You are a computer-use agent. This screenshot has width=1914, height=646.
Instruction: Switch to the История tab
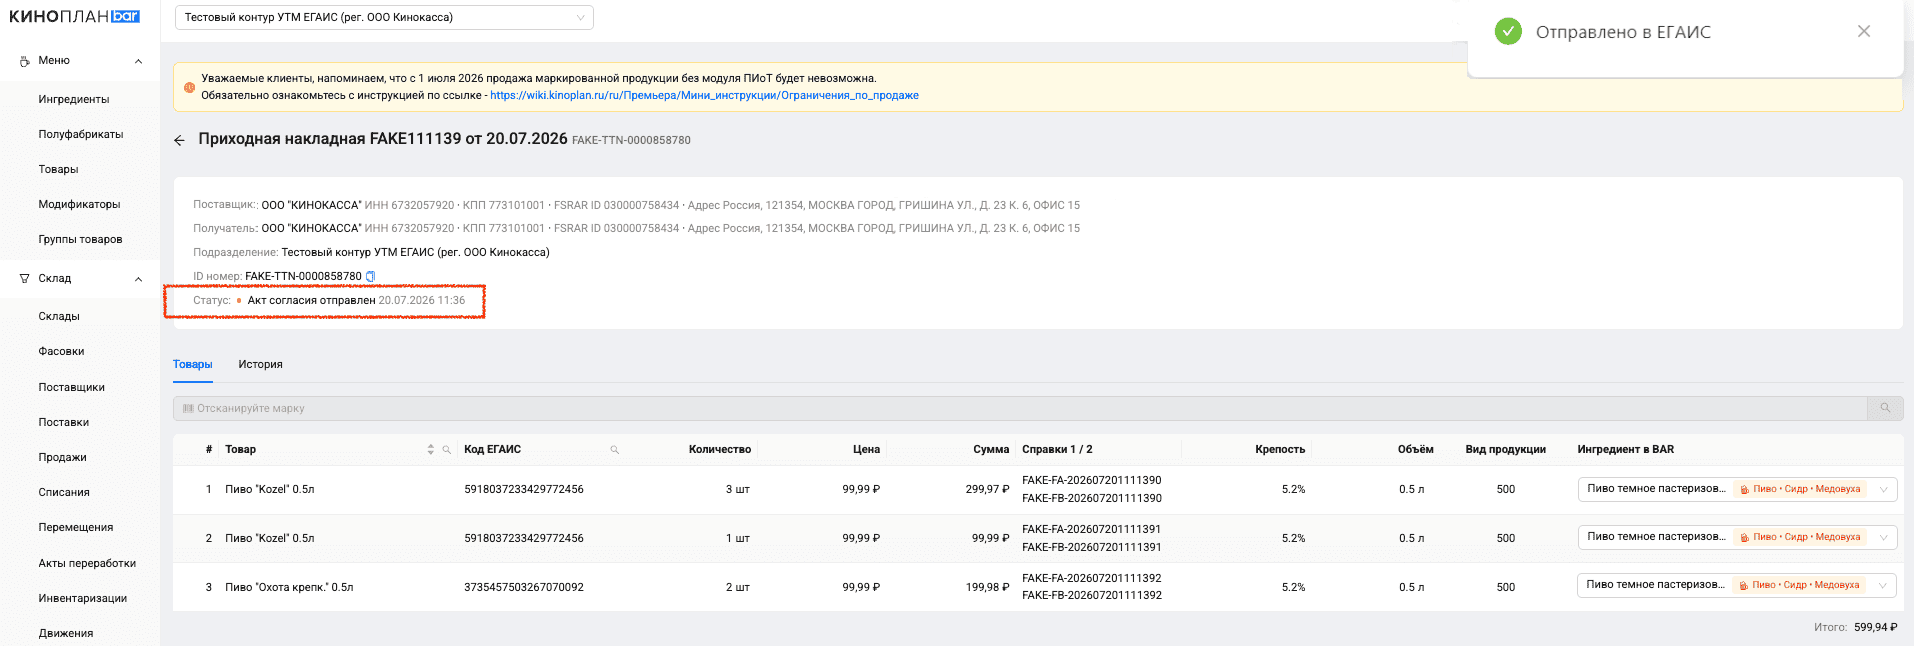pyautogui.click(x=260, y=364)
